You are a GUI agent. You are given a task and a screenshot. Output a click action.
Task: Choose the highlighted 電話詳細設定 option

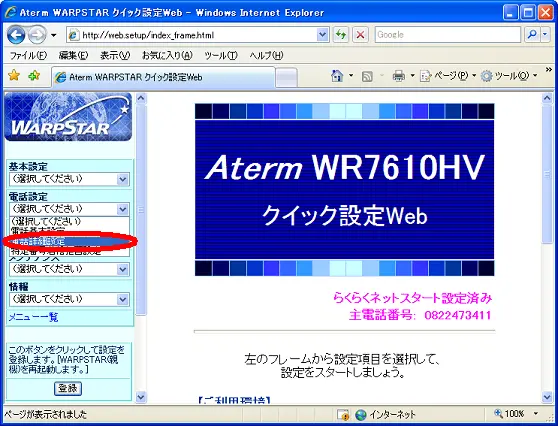[69, 241]
